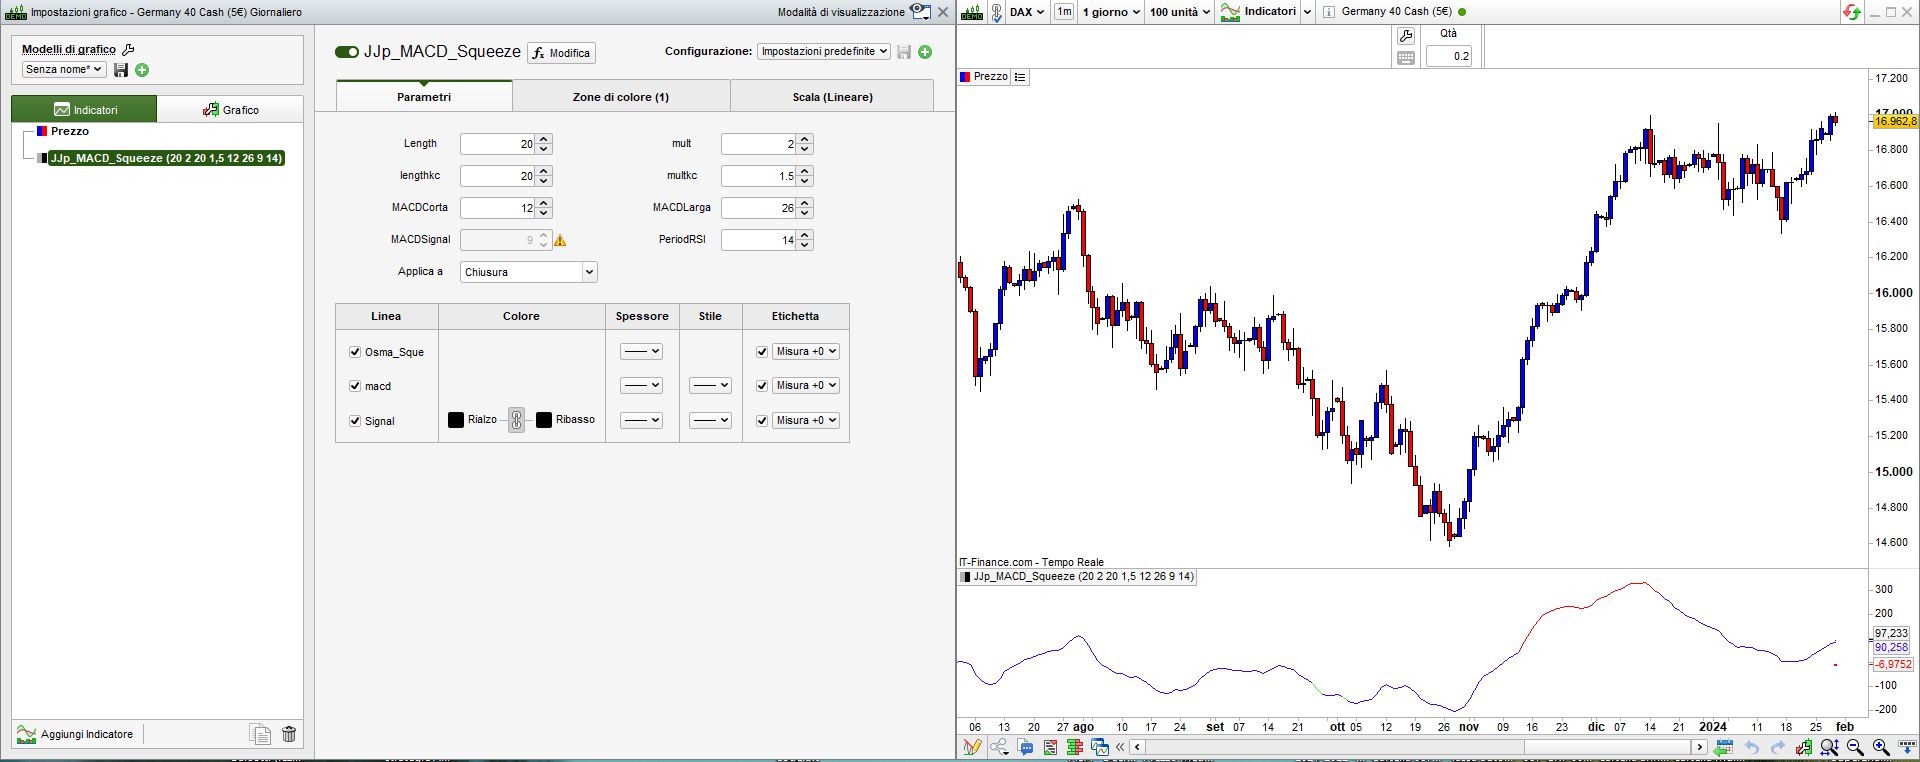Open the Modelli di grafico link
Viewport: 1920px width, 762px height.
coord(69,49)
